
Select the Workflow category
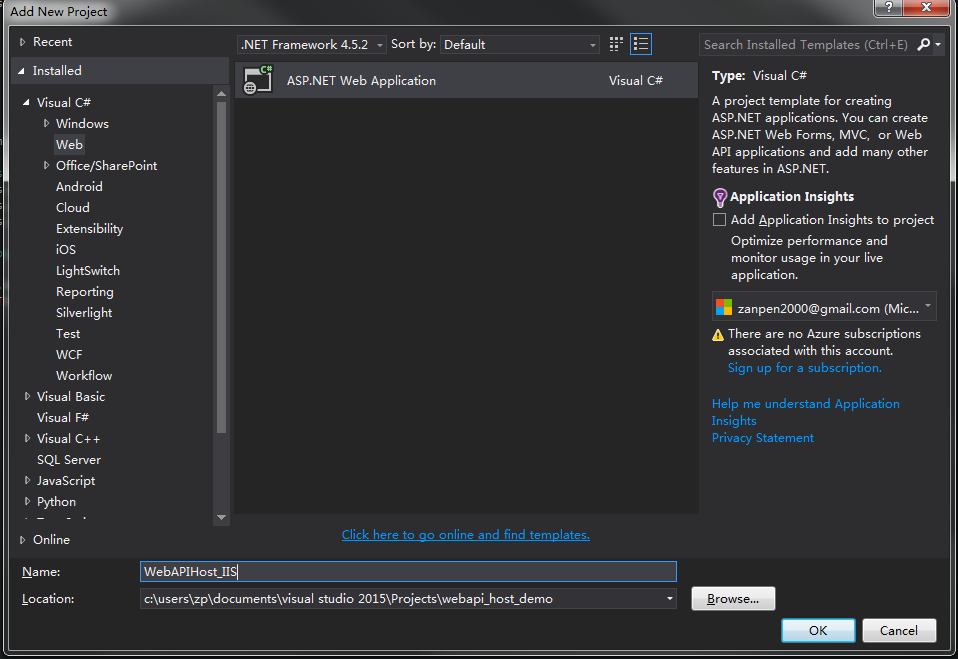tap(84, 376)
